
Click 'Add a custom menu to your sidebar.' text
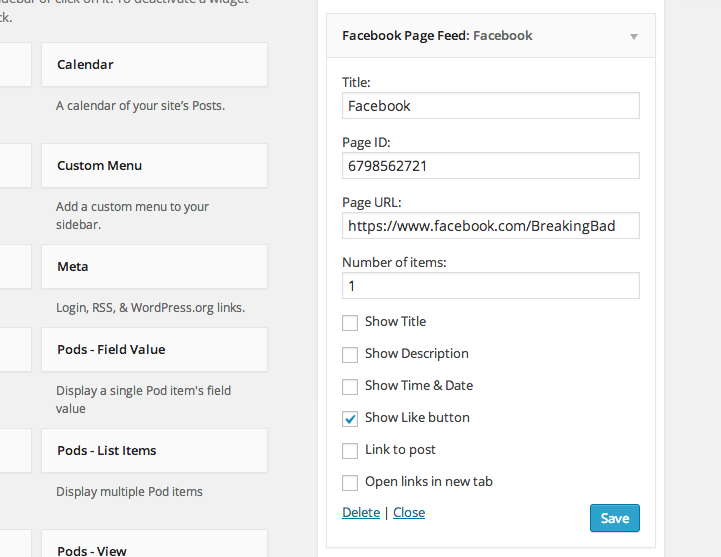pos(132,216)
